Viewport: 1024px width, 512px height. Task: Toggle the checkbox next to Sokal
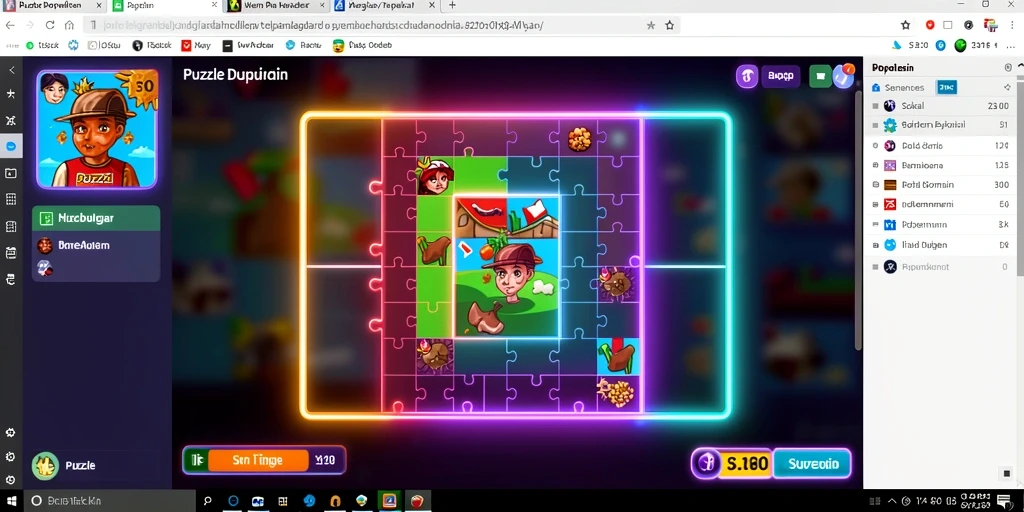pos(876,106)
